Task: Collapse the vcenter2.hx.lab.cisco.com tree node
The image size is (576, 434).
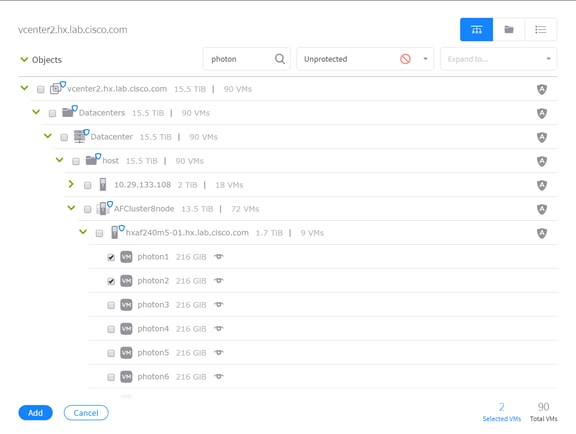Action: pyautogui.click(x=24, y=88)
